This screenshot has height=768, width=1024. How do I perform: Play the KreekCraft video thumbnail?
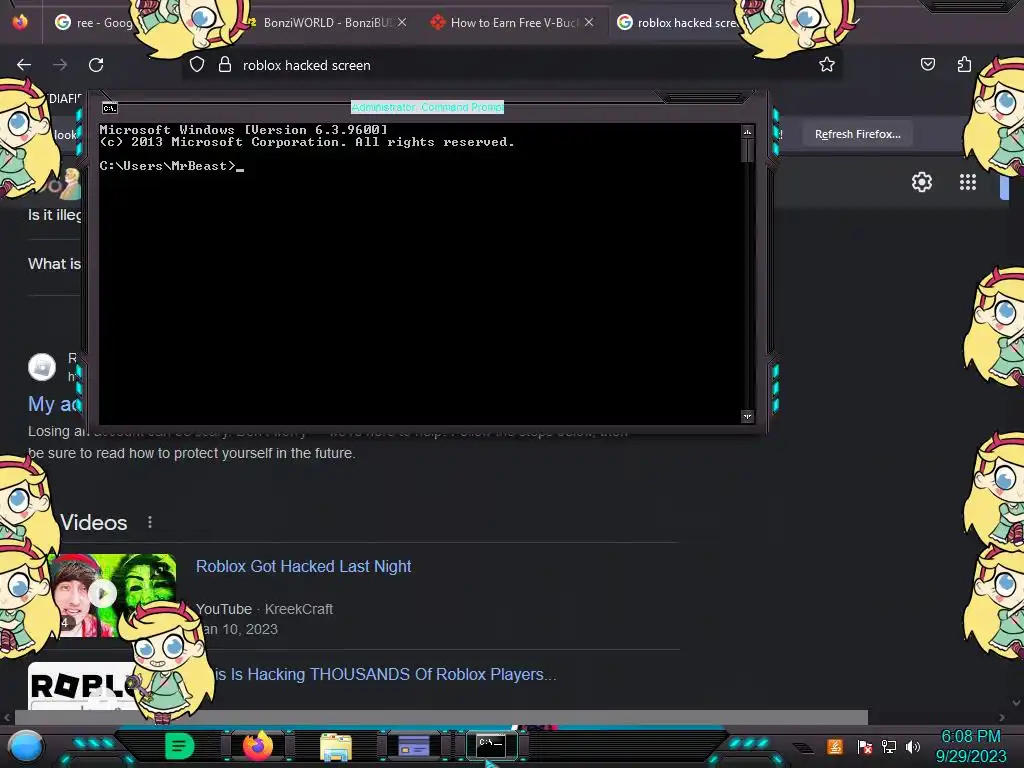pyautogui.click(x=102, y=593)
